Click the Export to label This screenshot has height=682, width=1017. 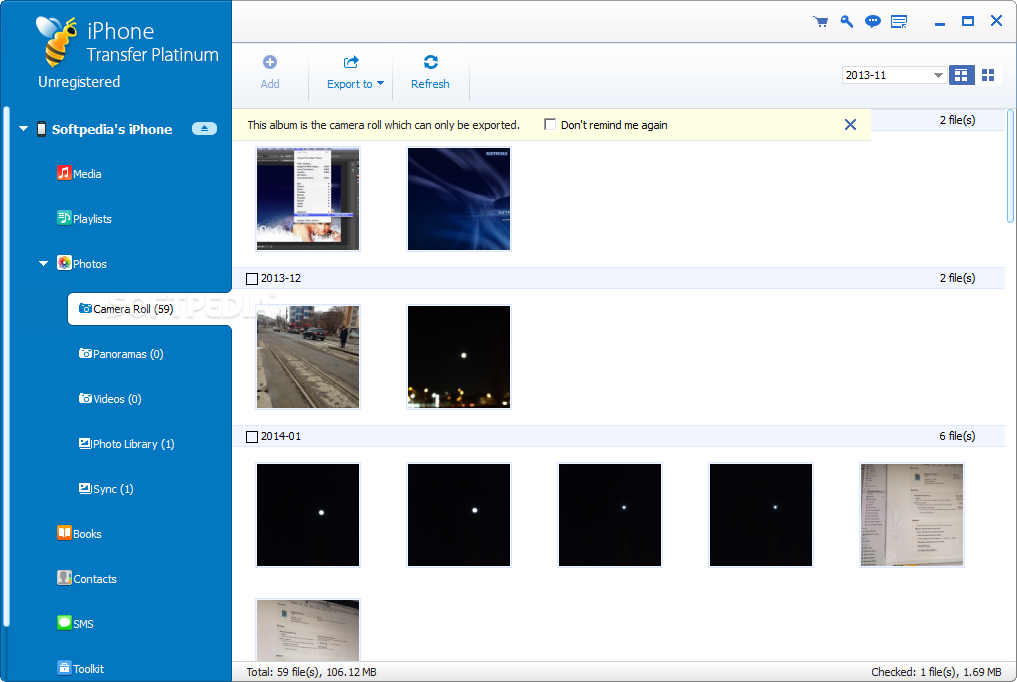350,84
